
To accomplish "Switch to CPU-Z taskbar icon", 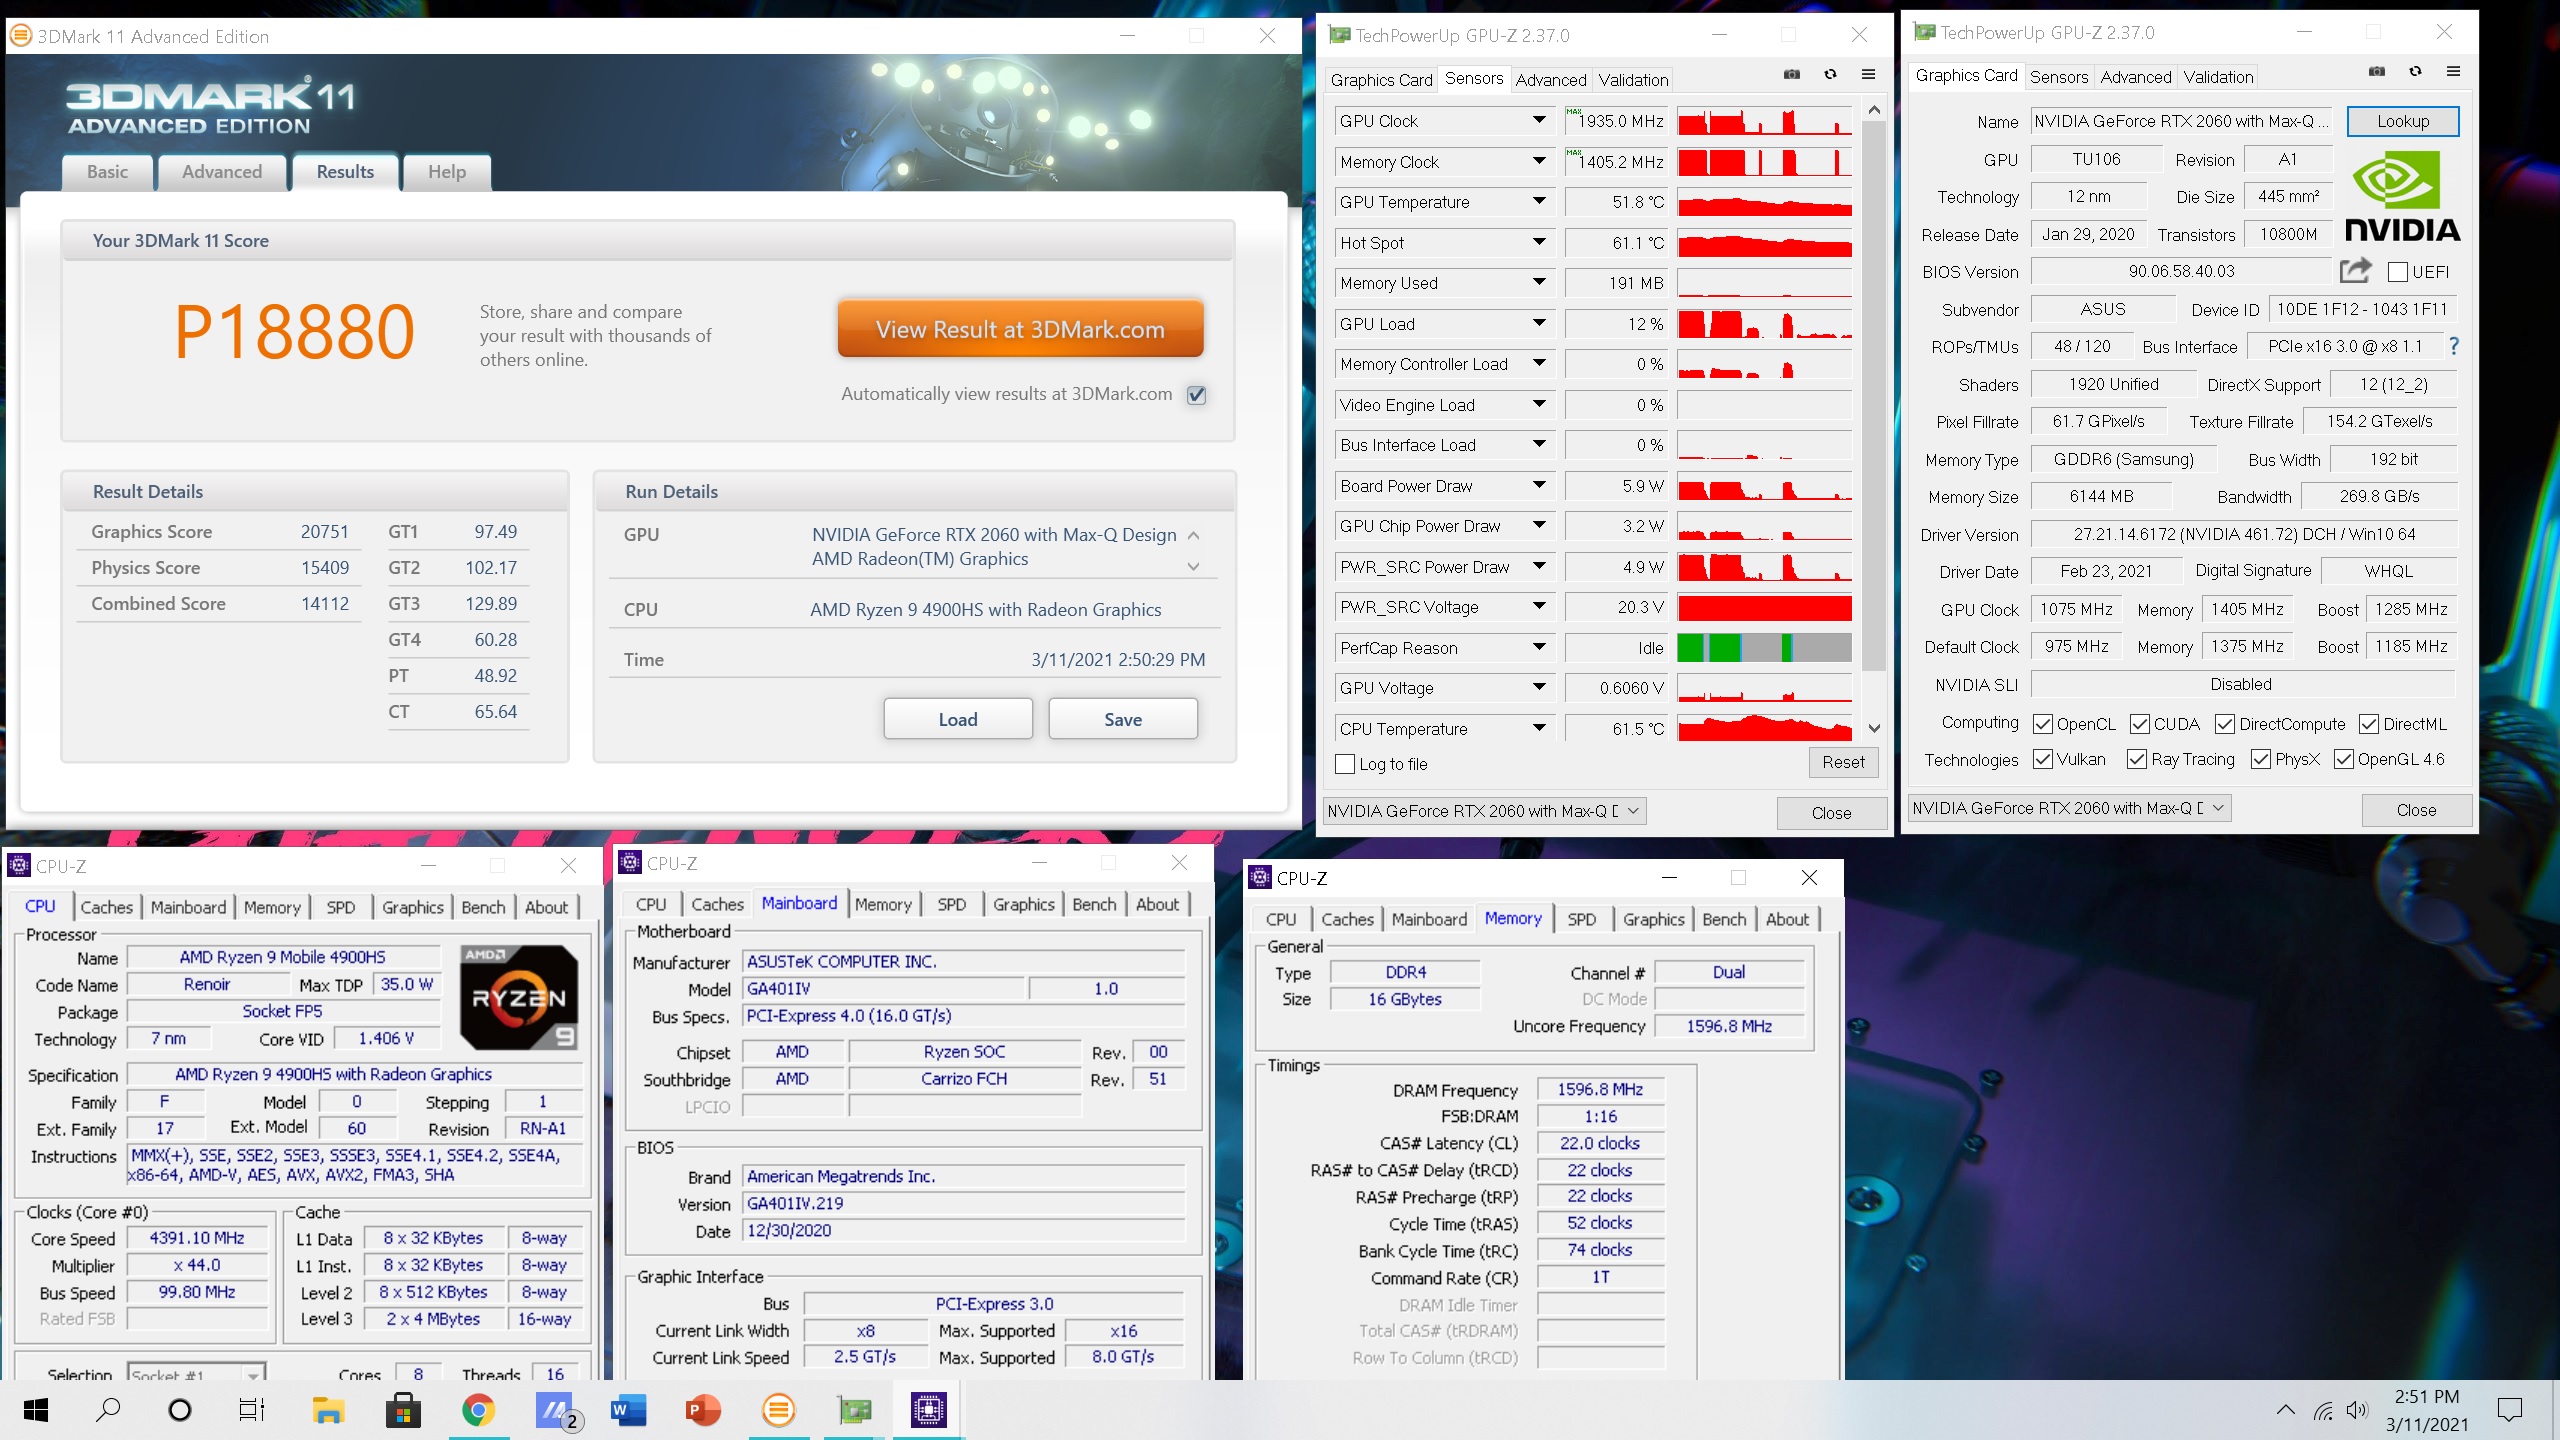I will 929,1410.
